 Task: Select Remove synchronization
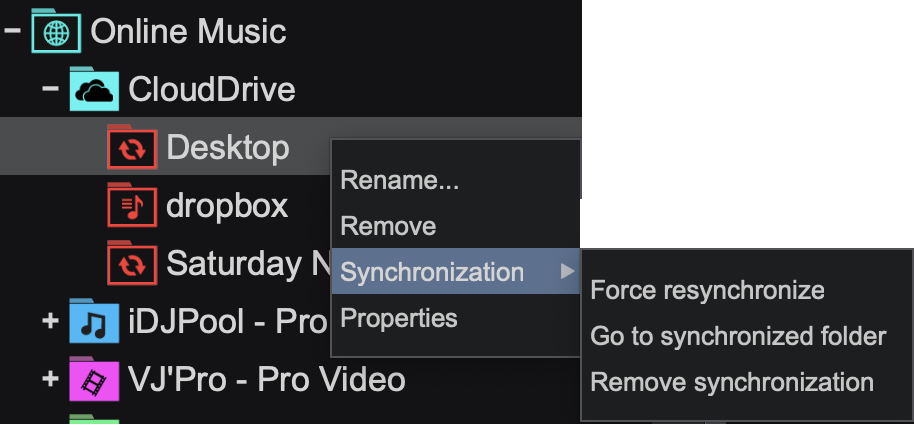coord(732,381)
